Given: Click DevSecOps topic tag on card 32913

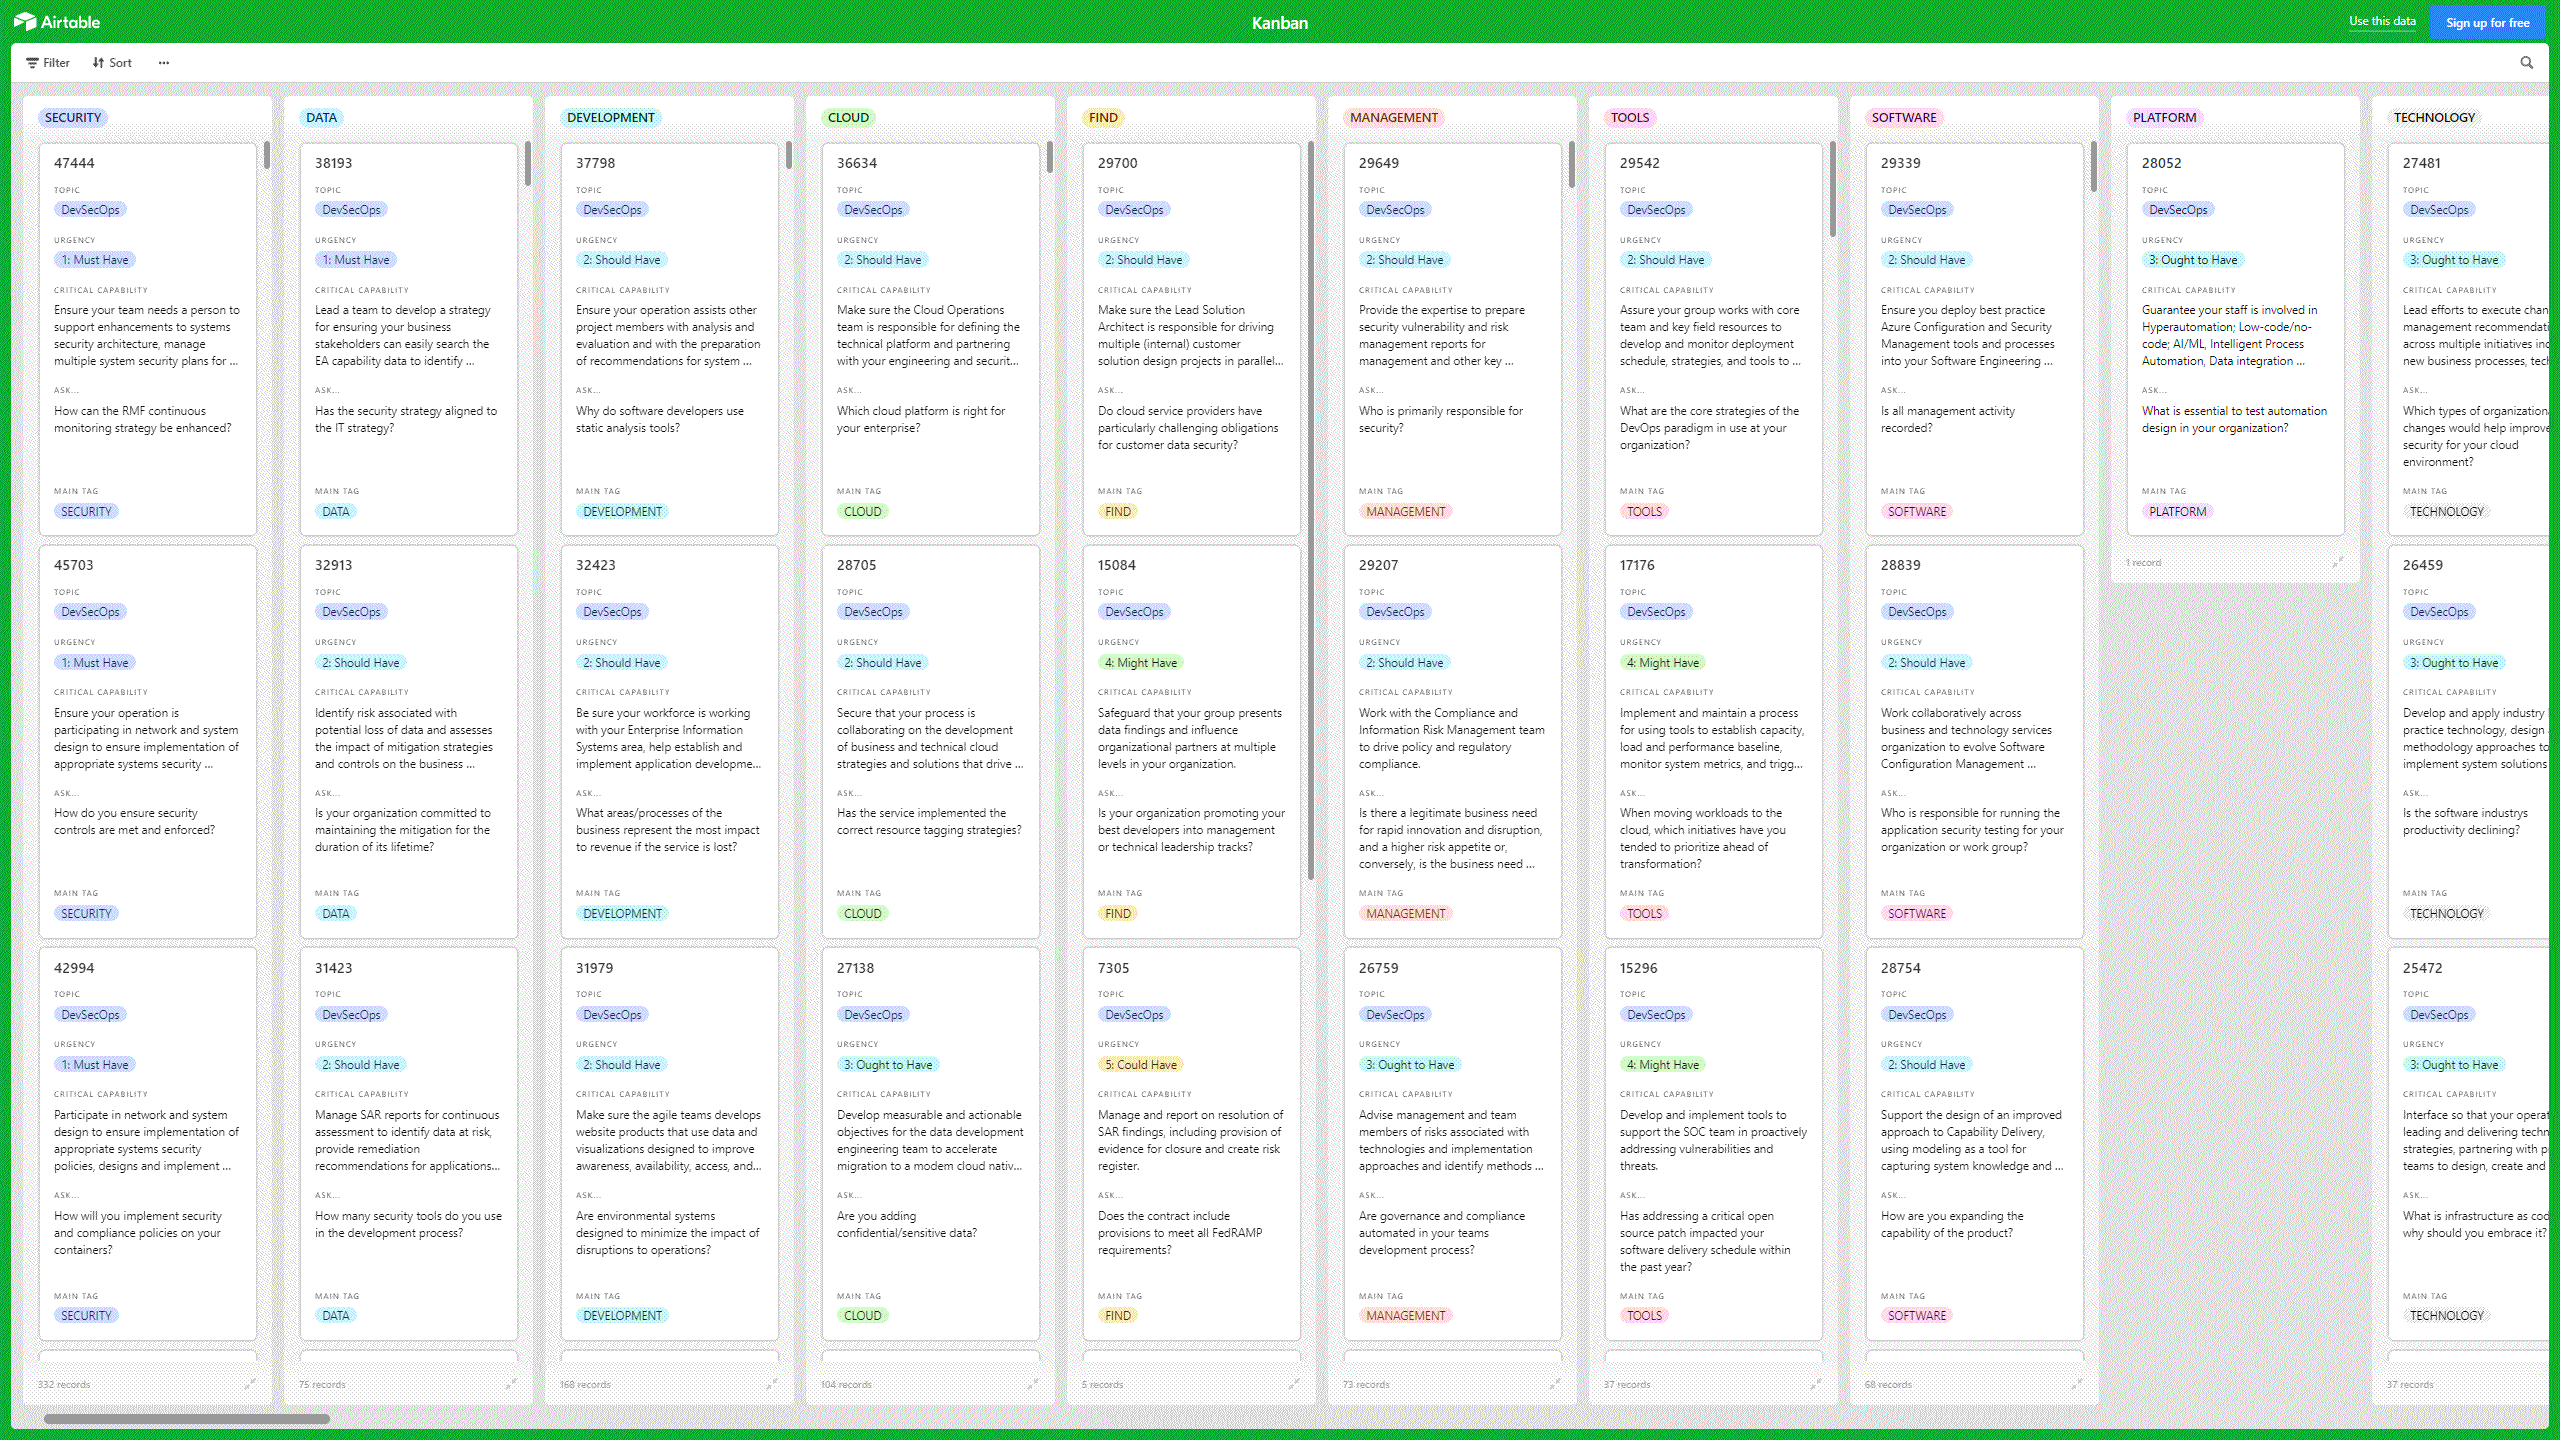Looking at the screenshot, I should point(351,611).
